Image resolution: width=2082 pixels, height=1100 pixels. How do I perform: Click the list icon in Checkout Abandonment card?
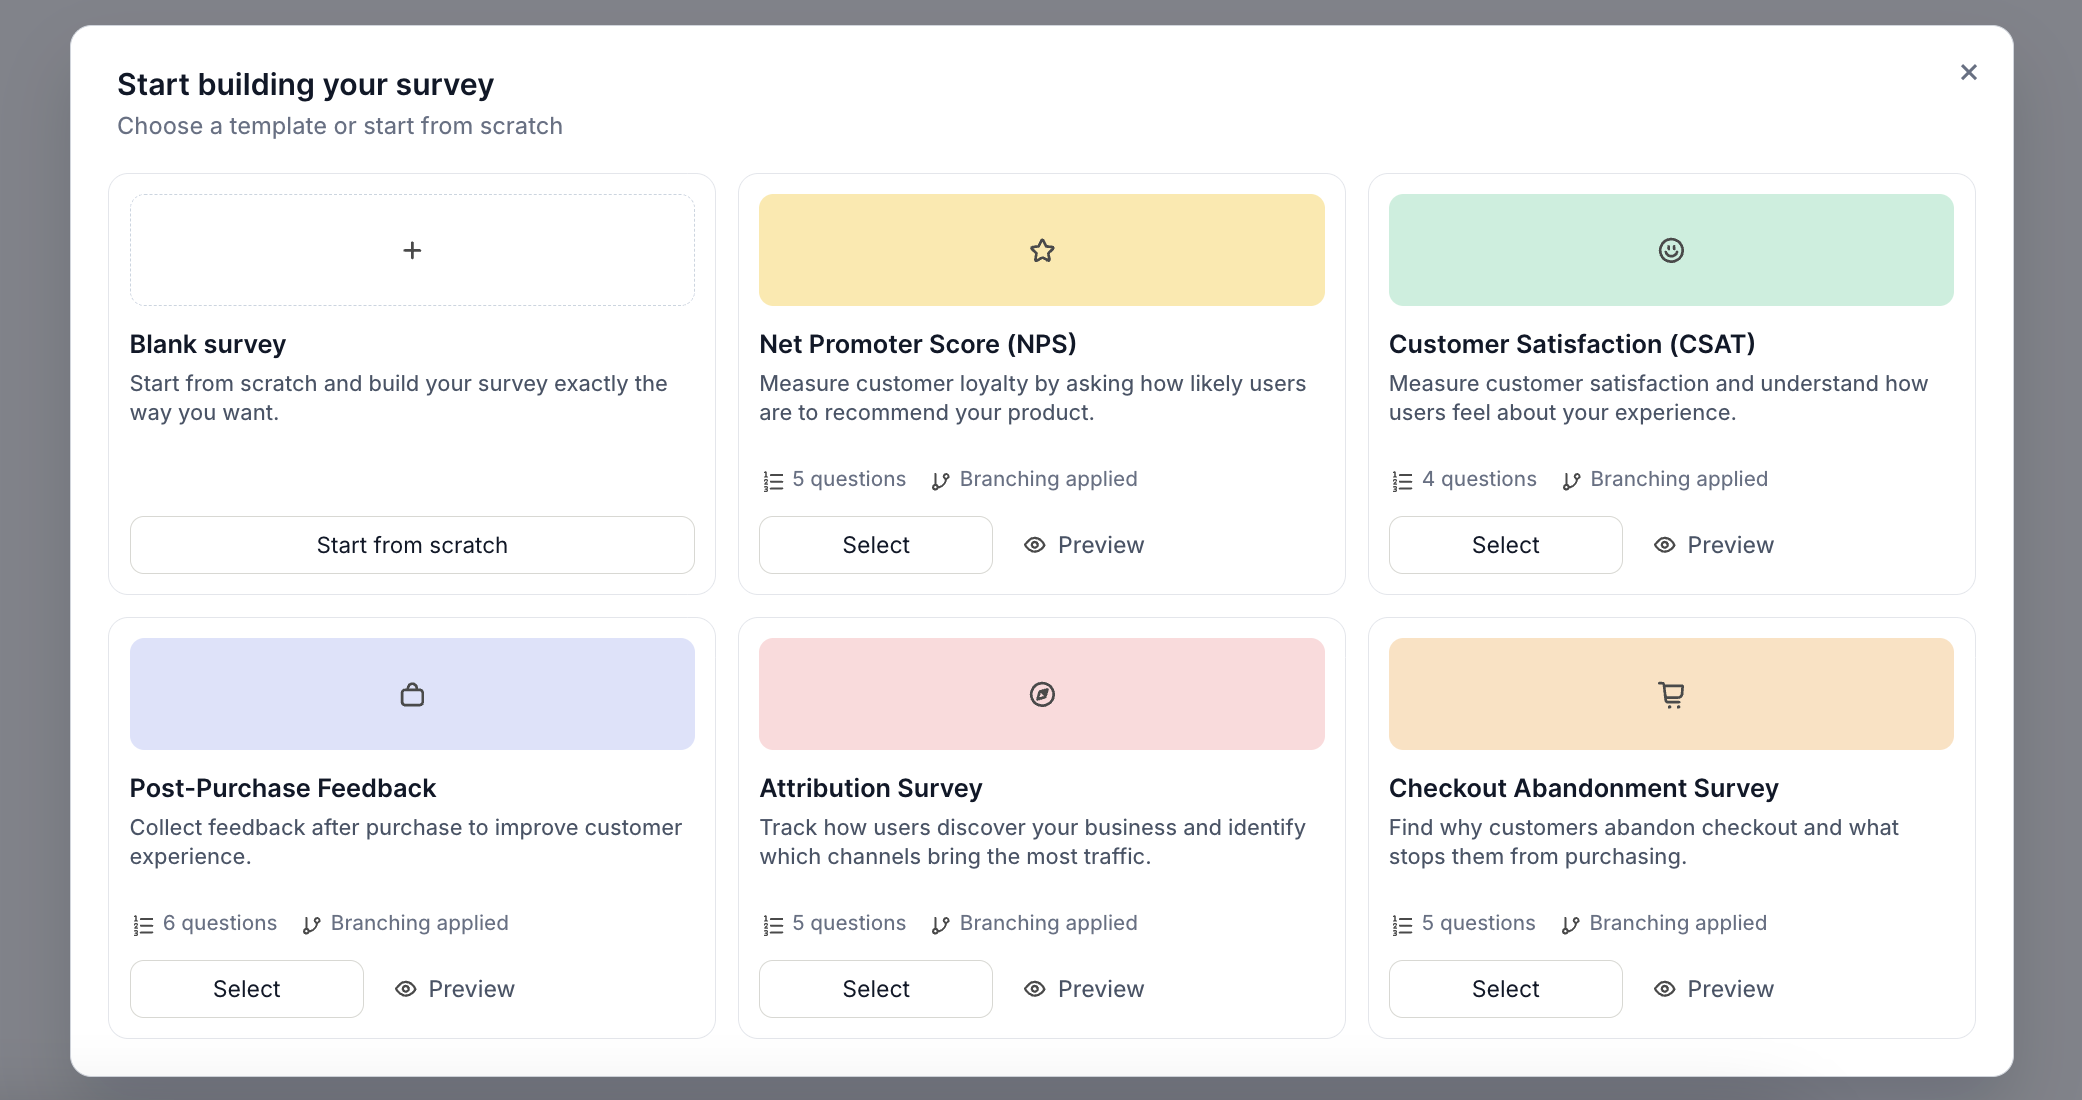pos(1402,925)
